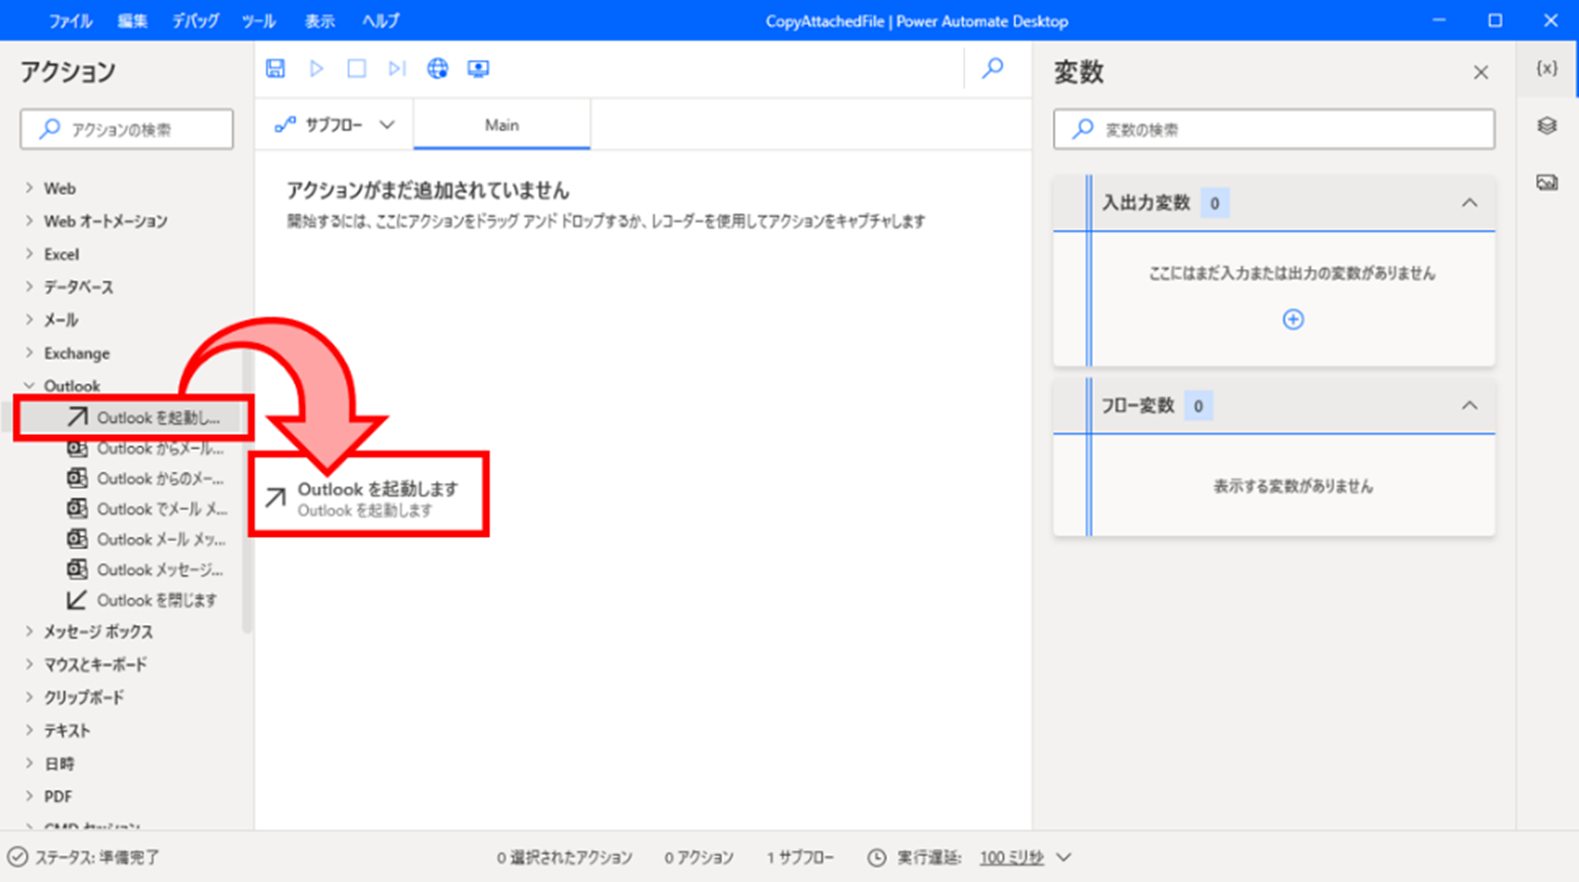
Task: Click the 1 サブフロー status text
Action: [800, 857]
